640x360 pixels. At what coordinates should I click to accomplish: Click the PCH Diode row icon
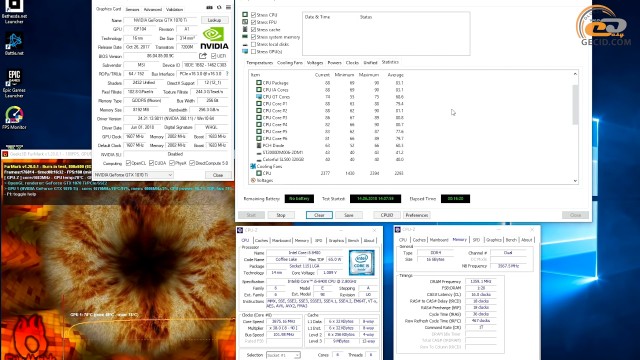click(x=259, y=145)
